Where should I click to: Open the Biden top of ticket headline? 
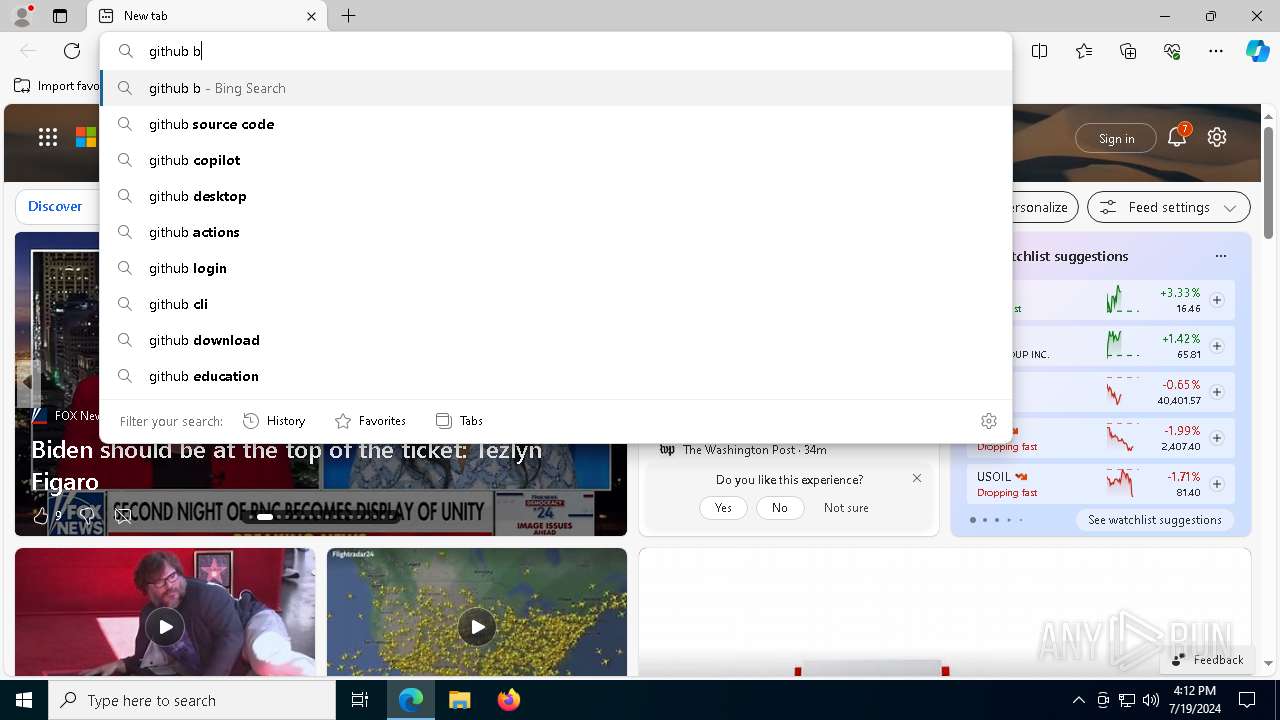(287, 466)
